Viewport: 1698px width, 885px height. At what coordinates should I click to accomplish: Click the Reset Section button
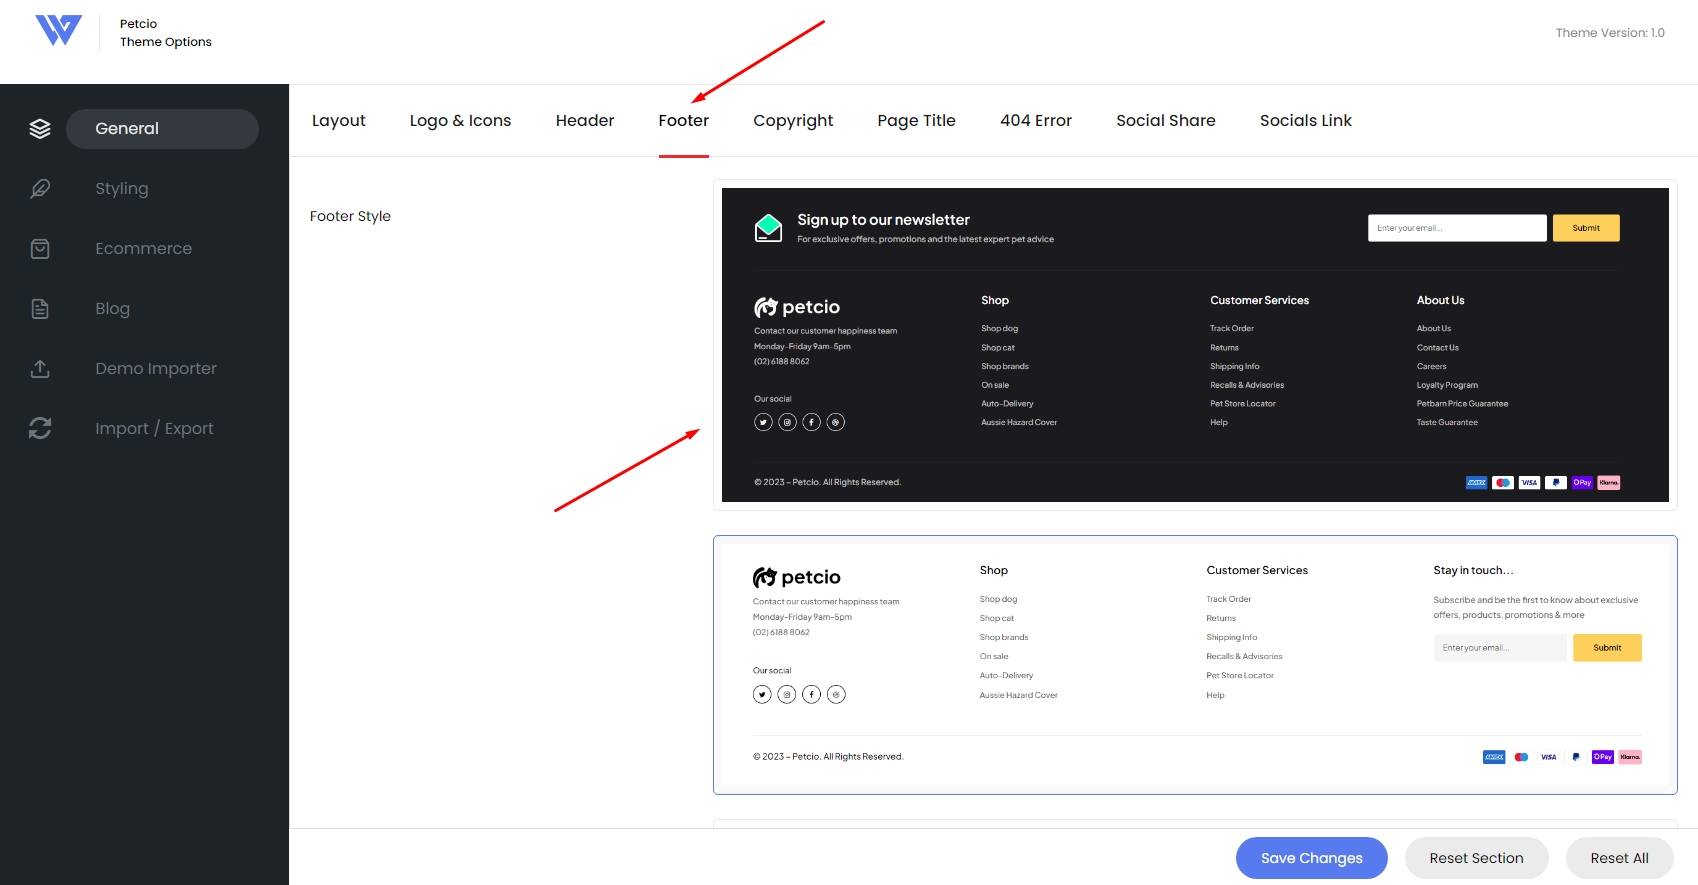(1476, 858)
